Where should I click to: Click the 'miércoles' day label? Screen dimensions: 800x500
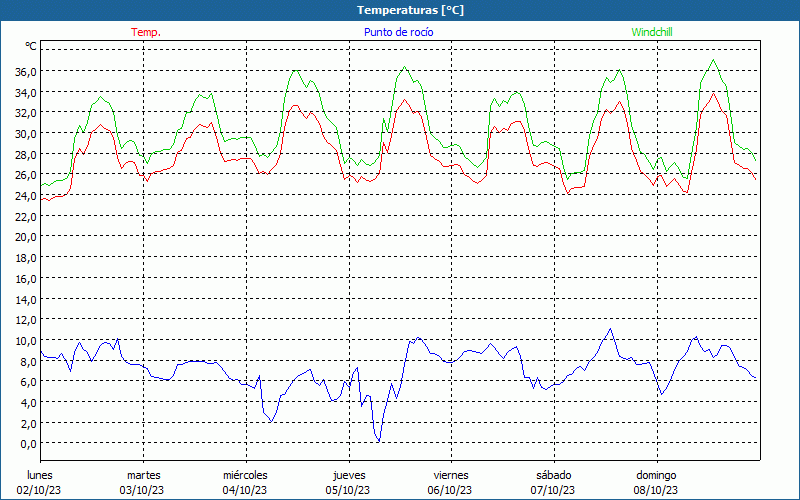245,475
